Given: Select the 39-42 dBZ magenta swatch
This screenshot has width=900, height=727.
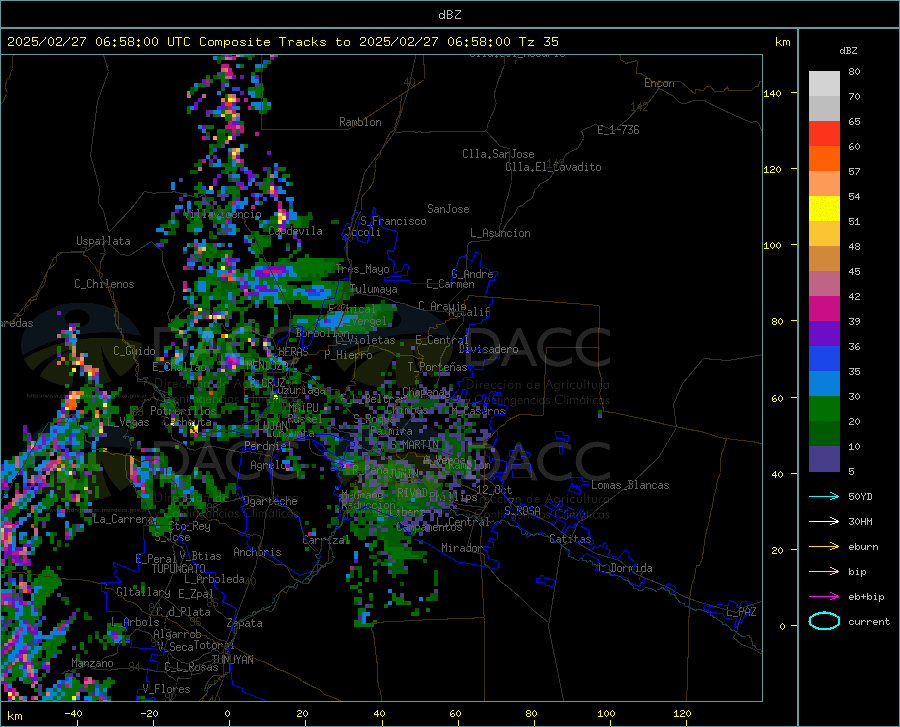Looking at the screenshot, I should tap(824, 309).
